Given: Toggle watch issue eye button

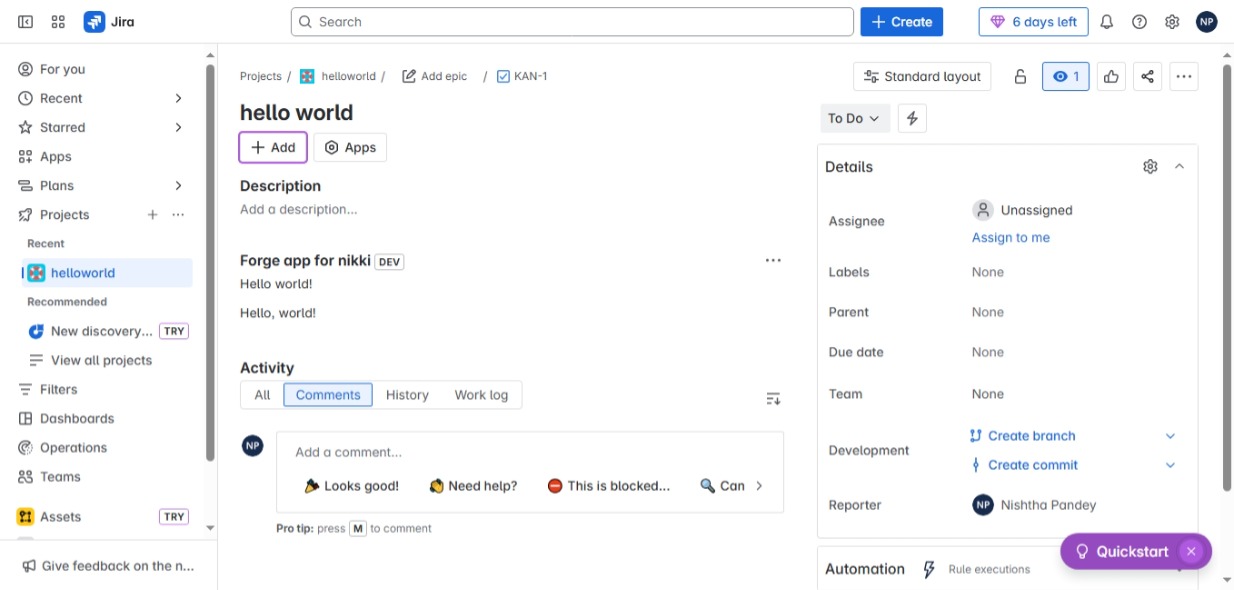Looking at the screenshot, I should (x=1065, y=77).
